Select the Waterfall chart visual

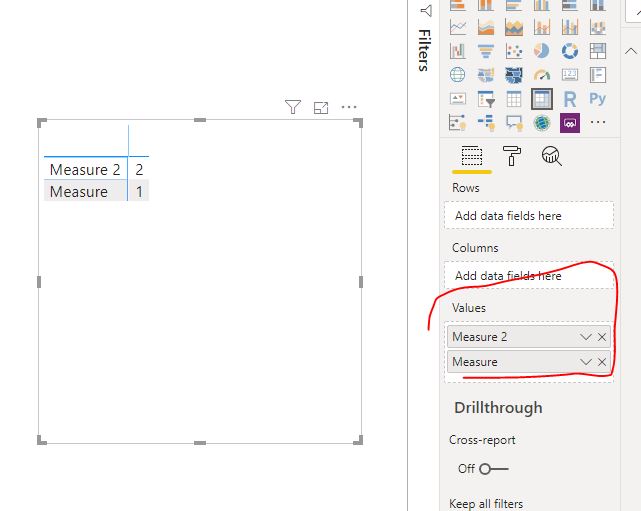(x=457, y=51)
